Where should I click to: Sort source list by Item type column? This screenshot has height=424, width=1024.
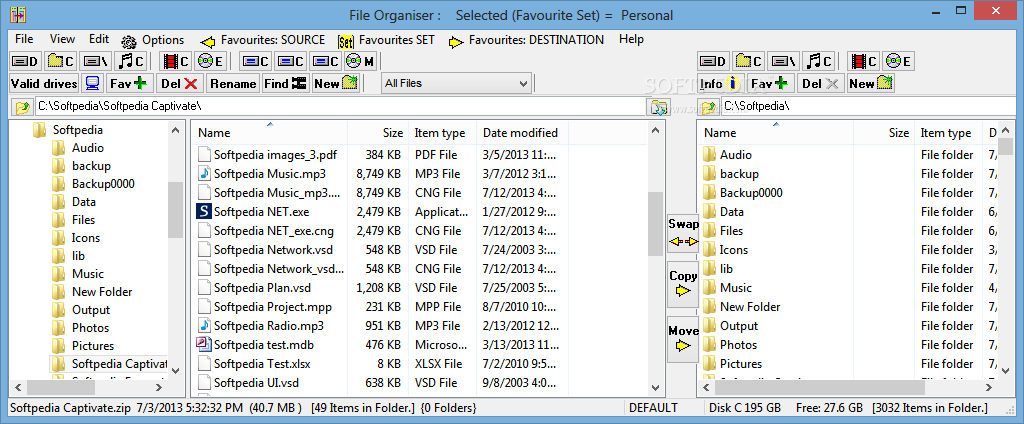click(442, 133)
